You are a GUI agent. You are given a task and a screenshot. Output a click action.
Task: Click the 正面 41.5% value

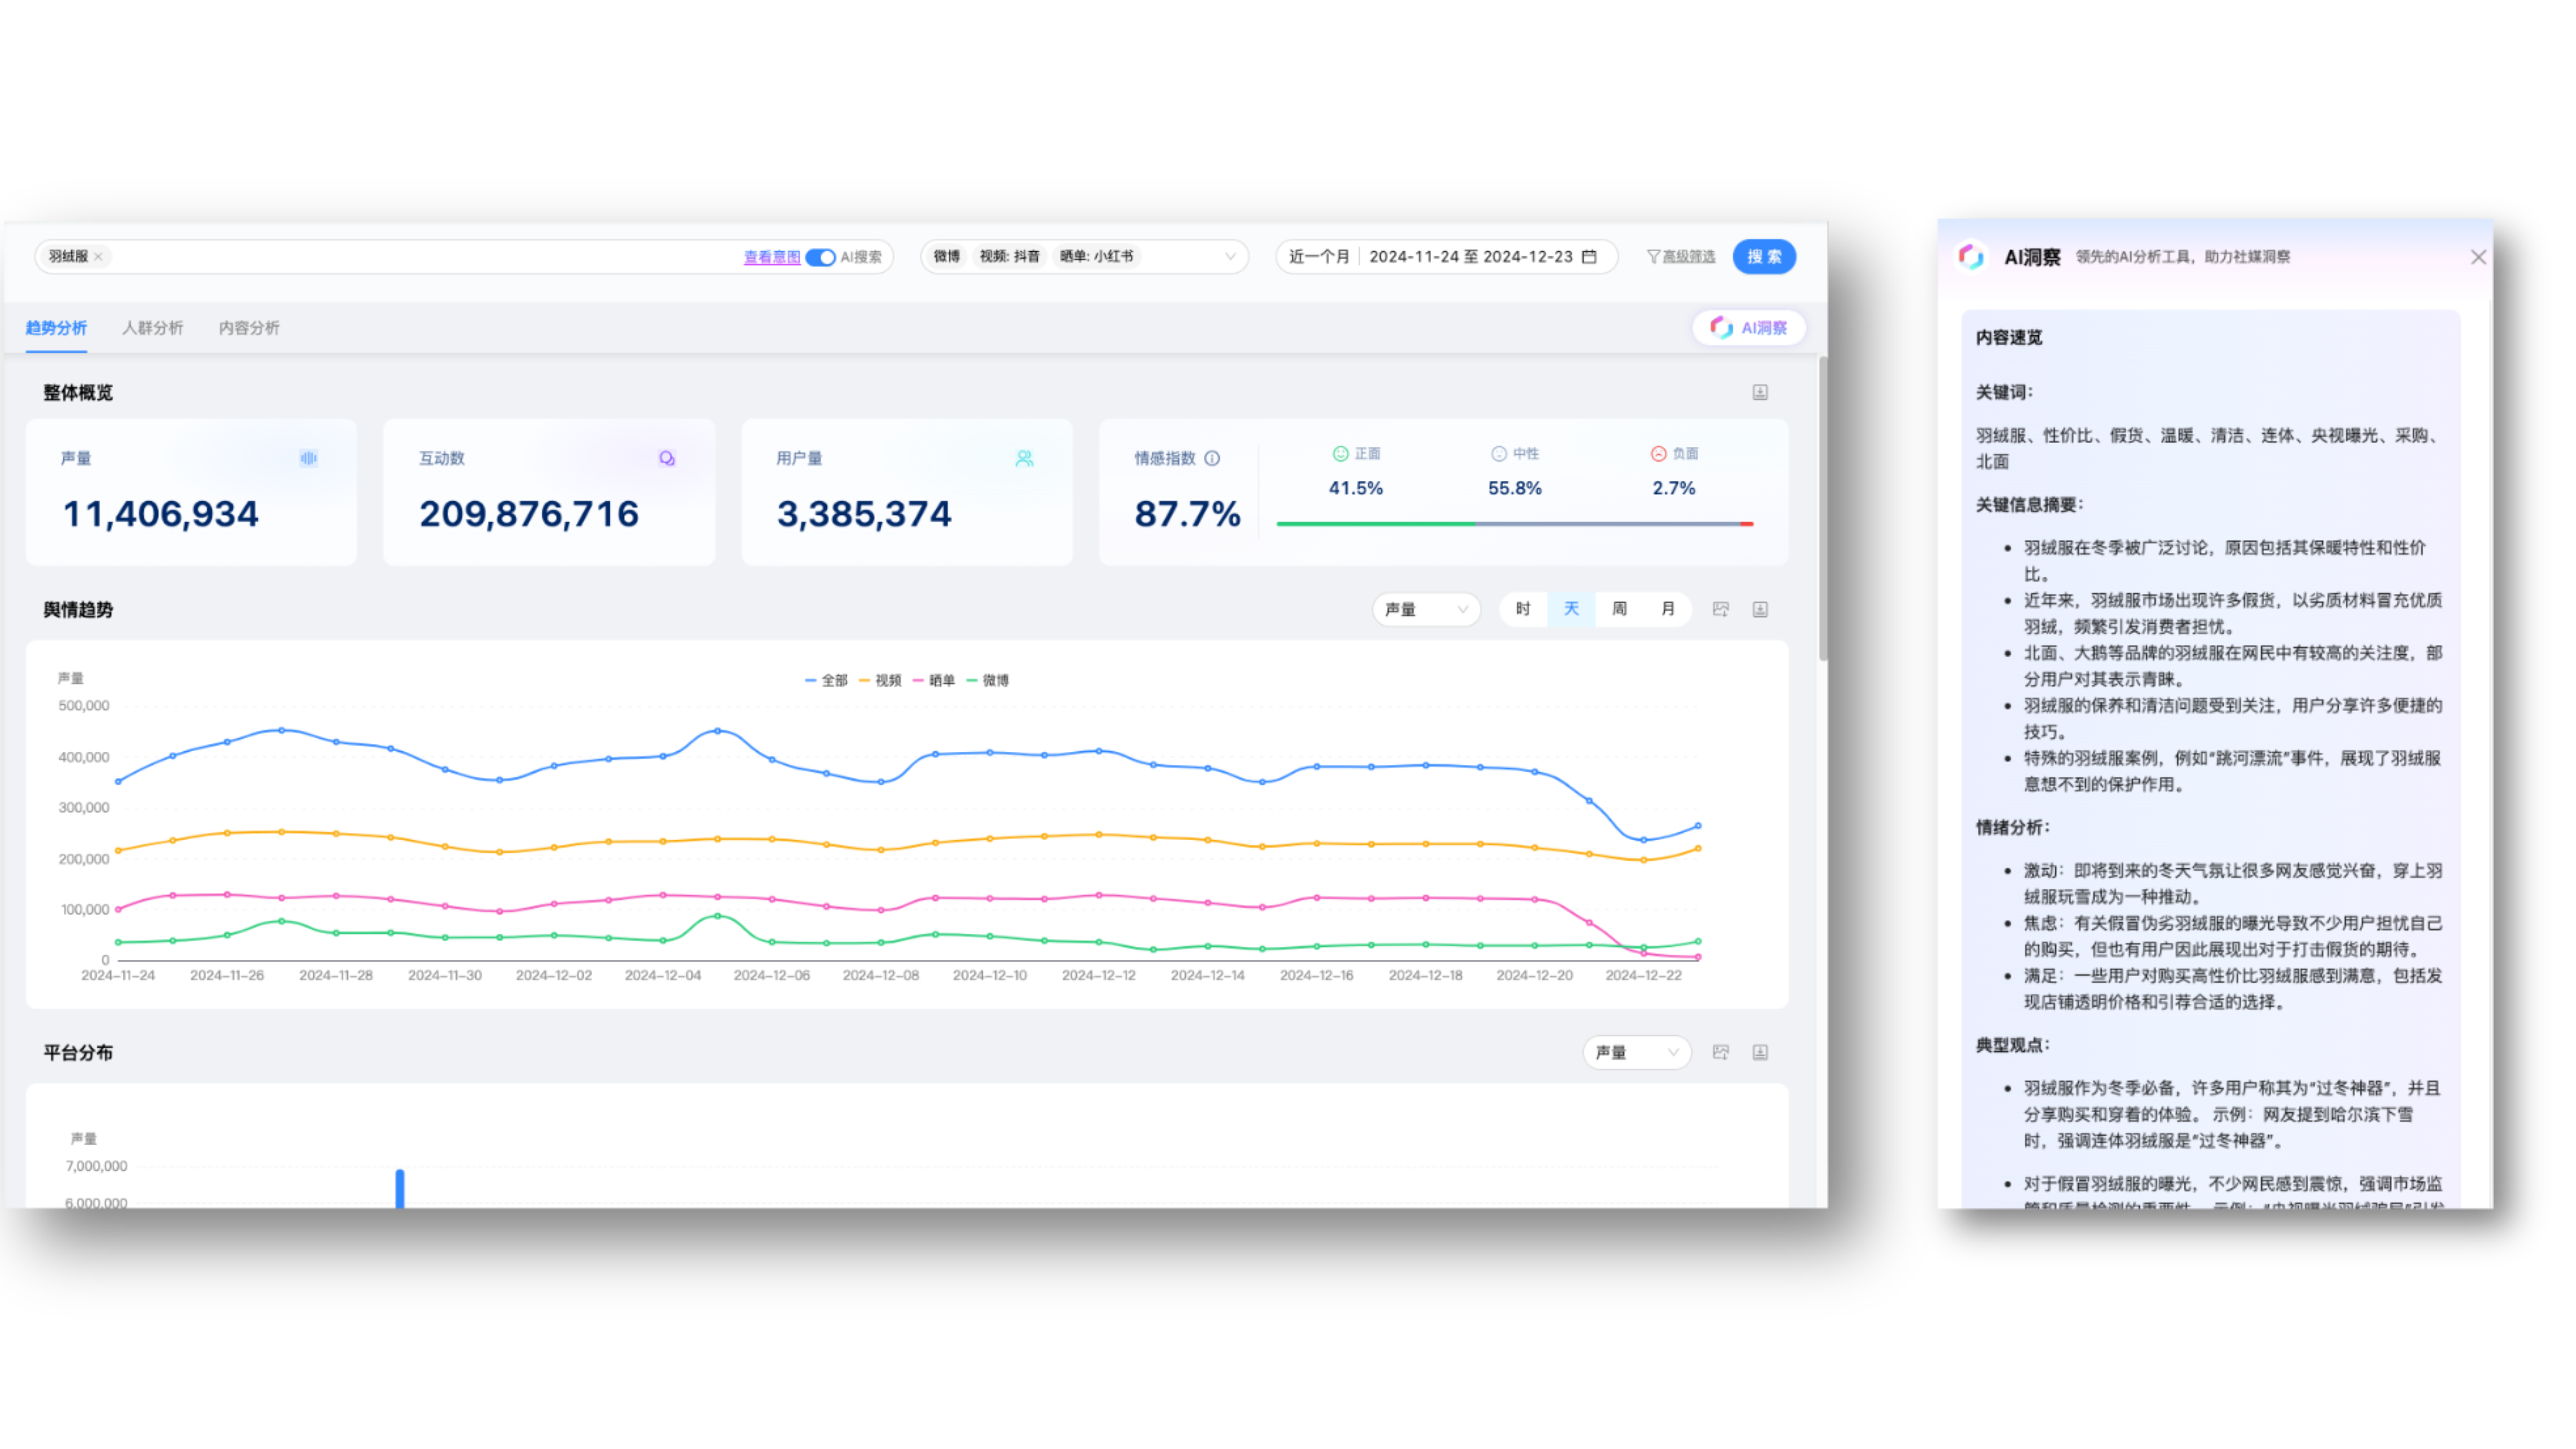coord(1355,489)
